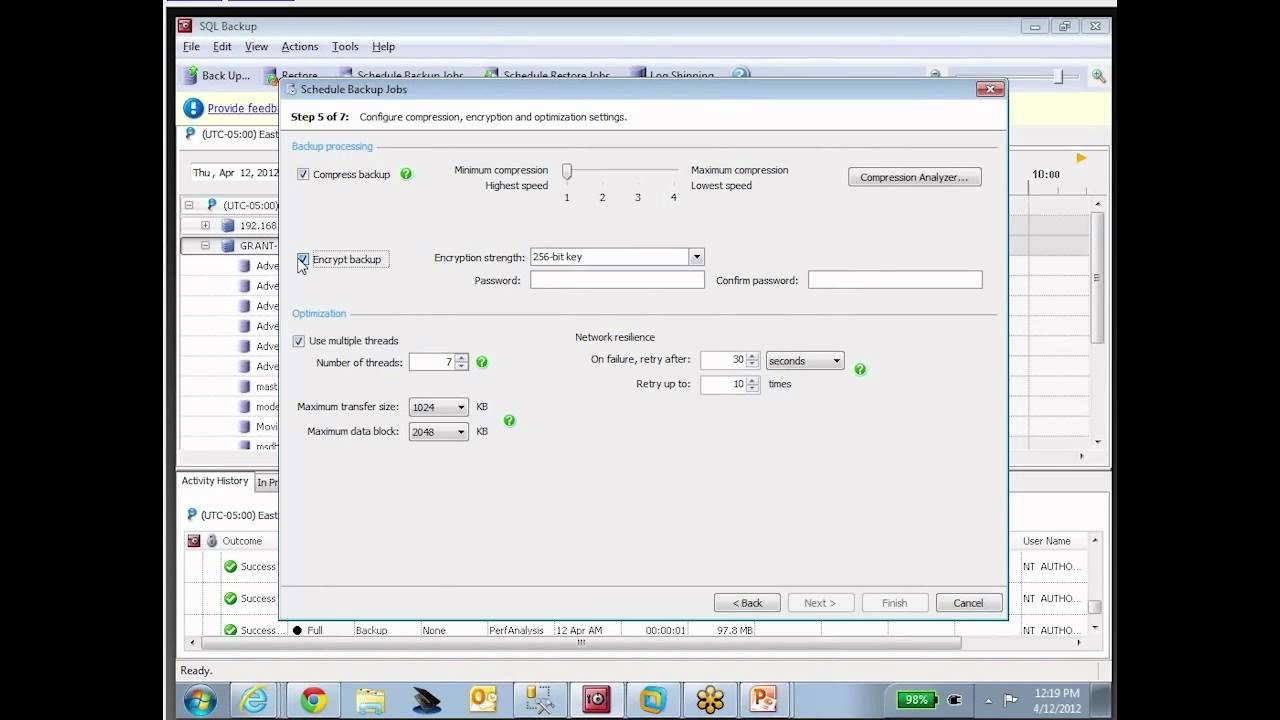Open help icon beside transfer size settings
Screen dimensions: 1280x720
pos(509,421)
